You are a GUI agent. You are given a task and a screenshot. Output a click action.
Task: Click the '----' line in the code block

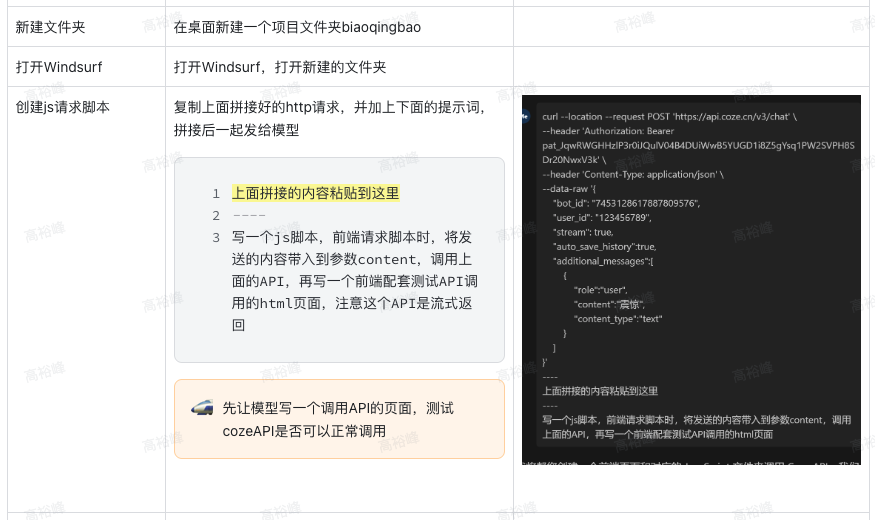[x=249, y=215]
